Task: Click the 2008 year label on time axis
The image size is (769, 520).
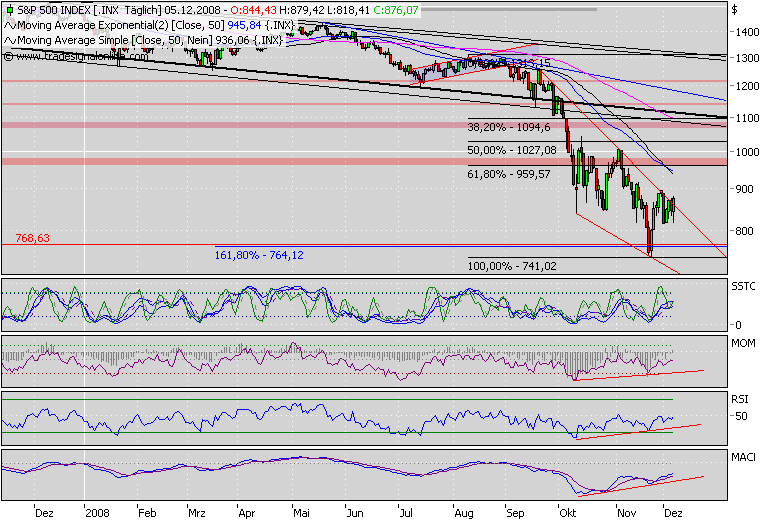Action: pyautogui.click(x=98, y=513)
